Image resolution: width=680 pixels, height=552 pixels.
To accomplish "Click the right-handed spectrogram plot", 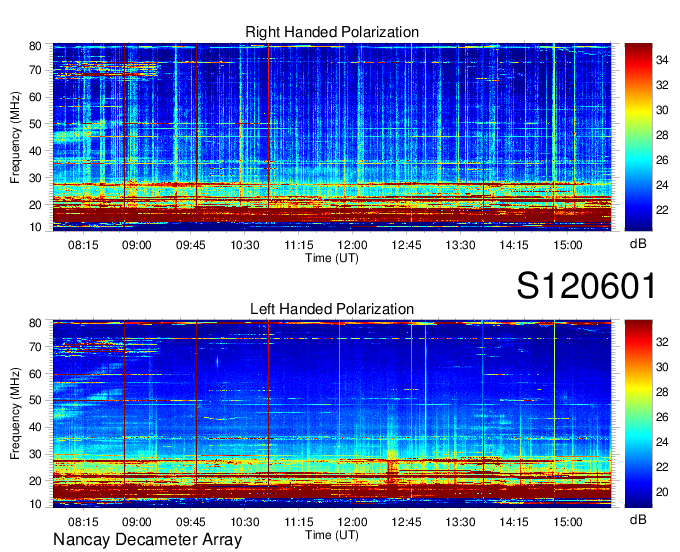I will click(x=332, y=137).
